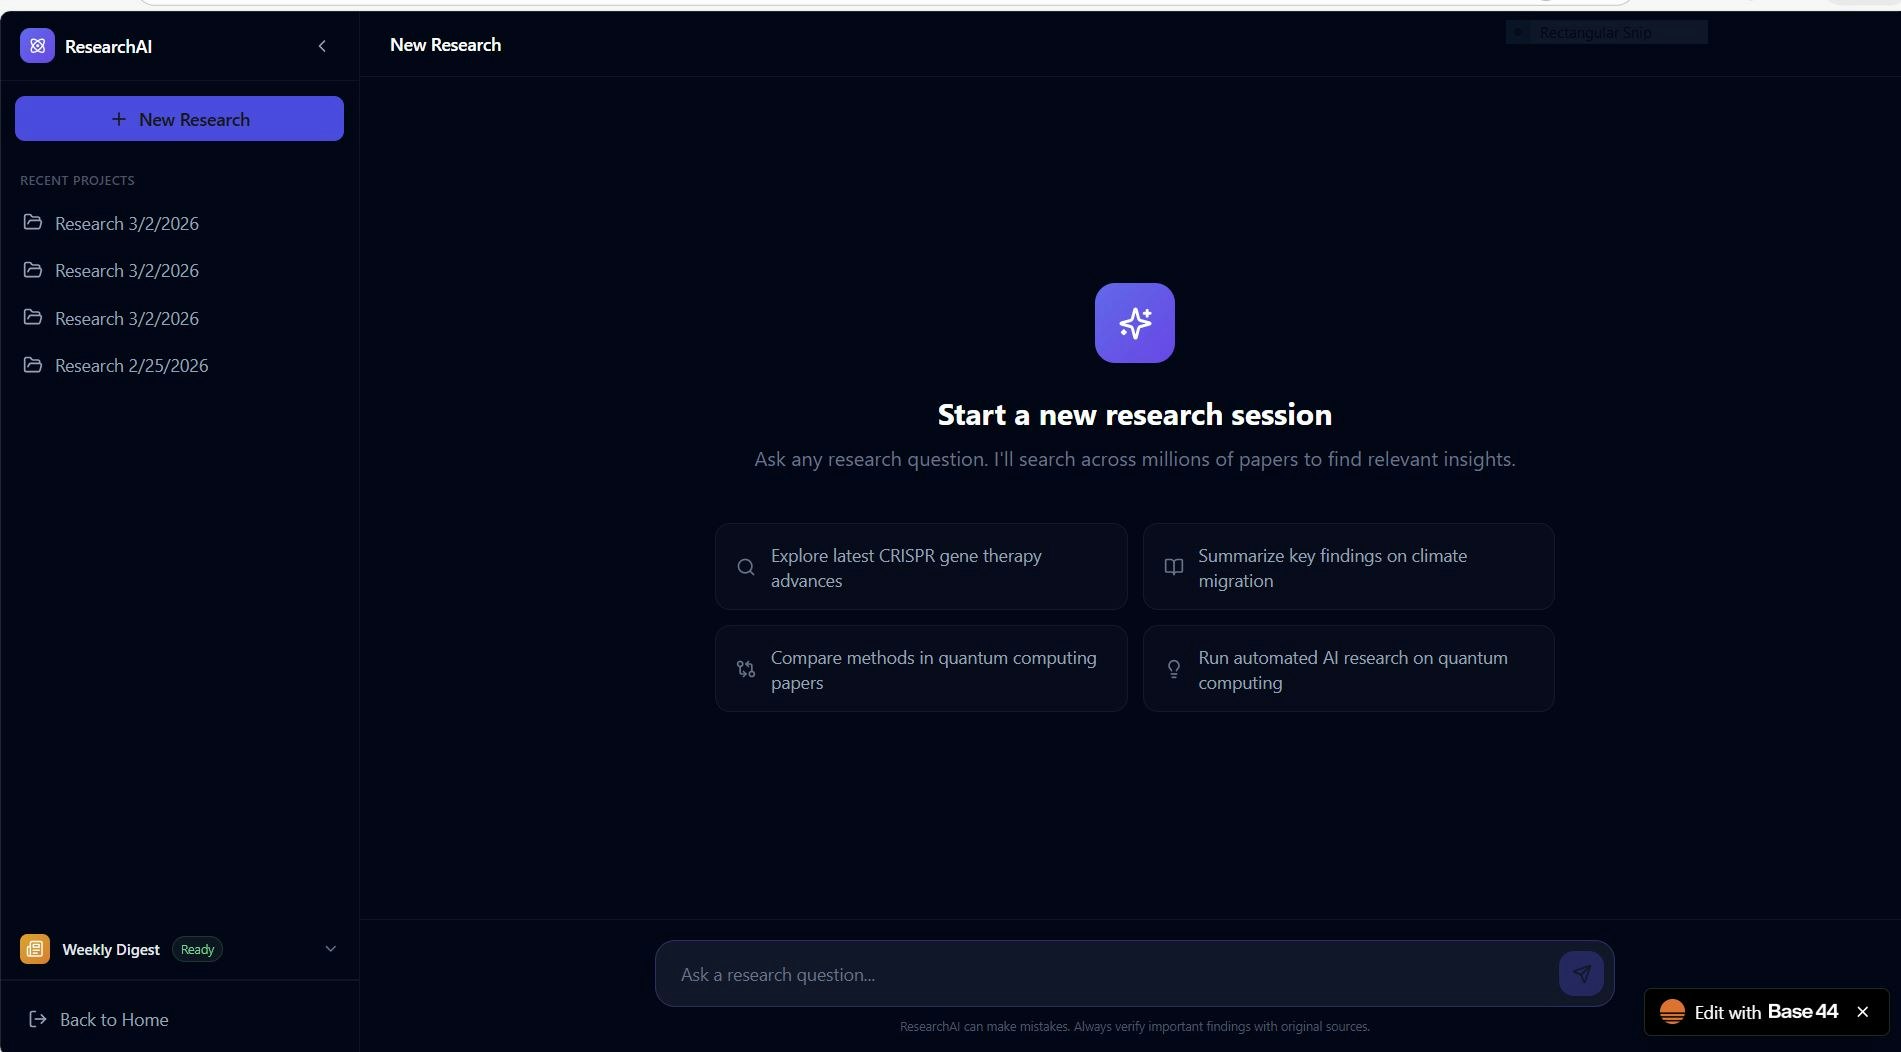Click the ResearchAI brand name

[108, 46]
